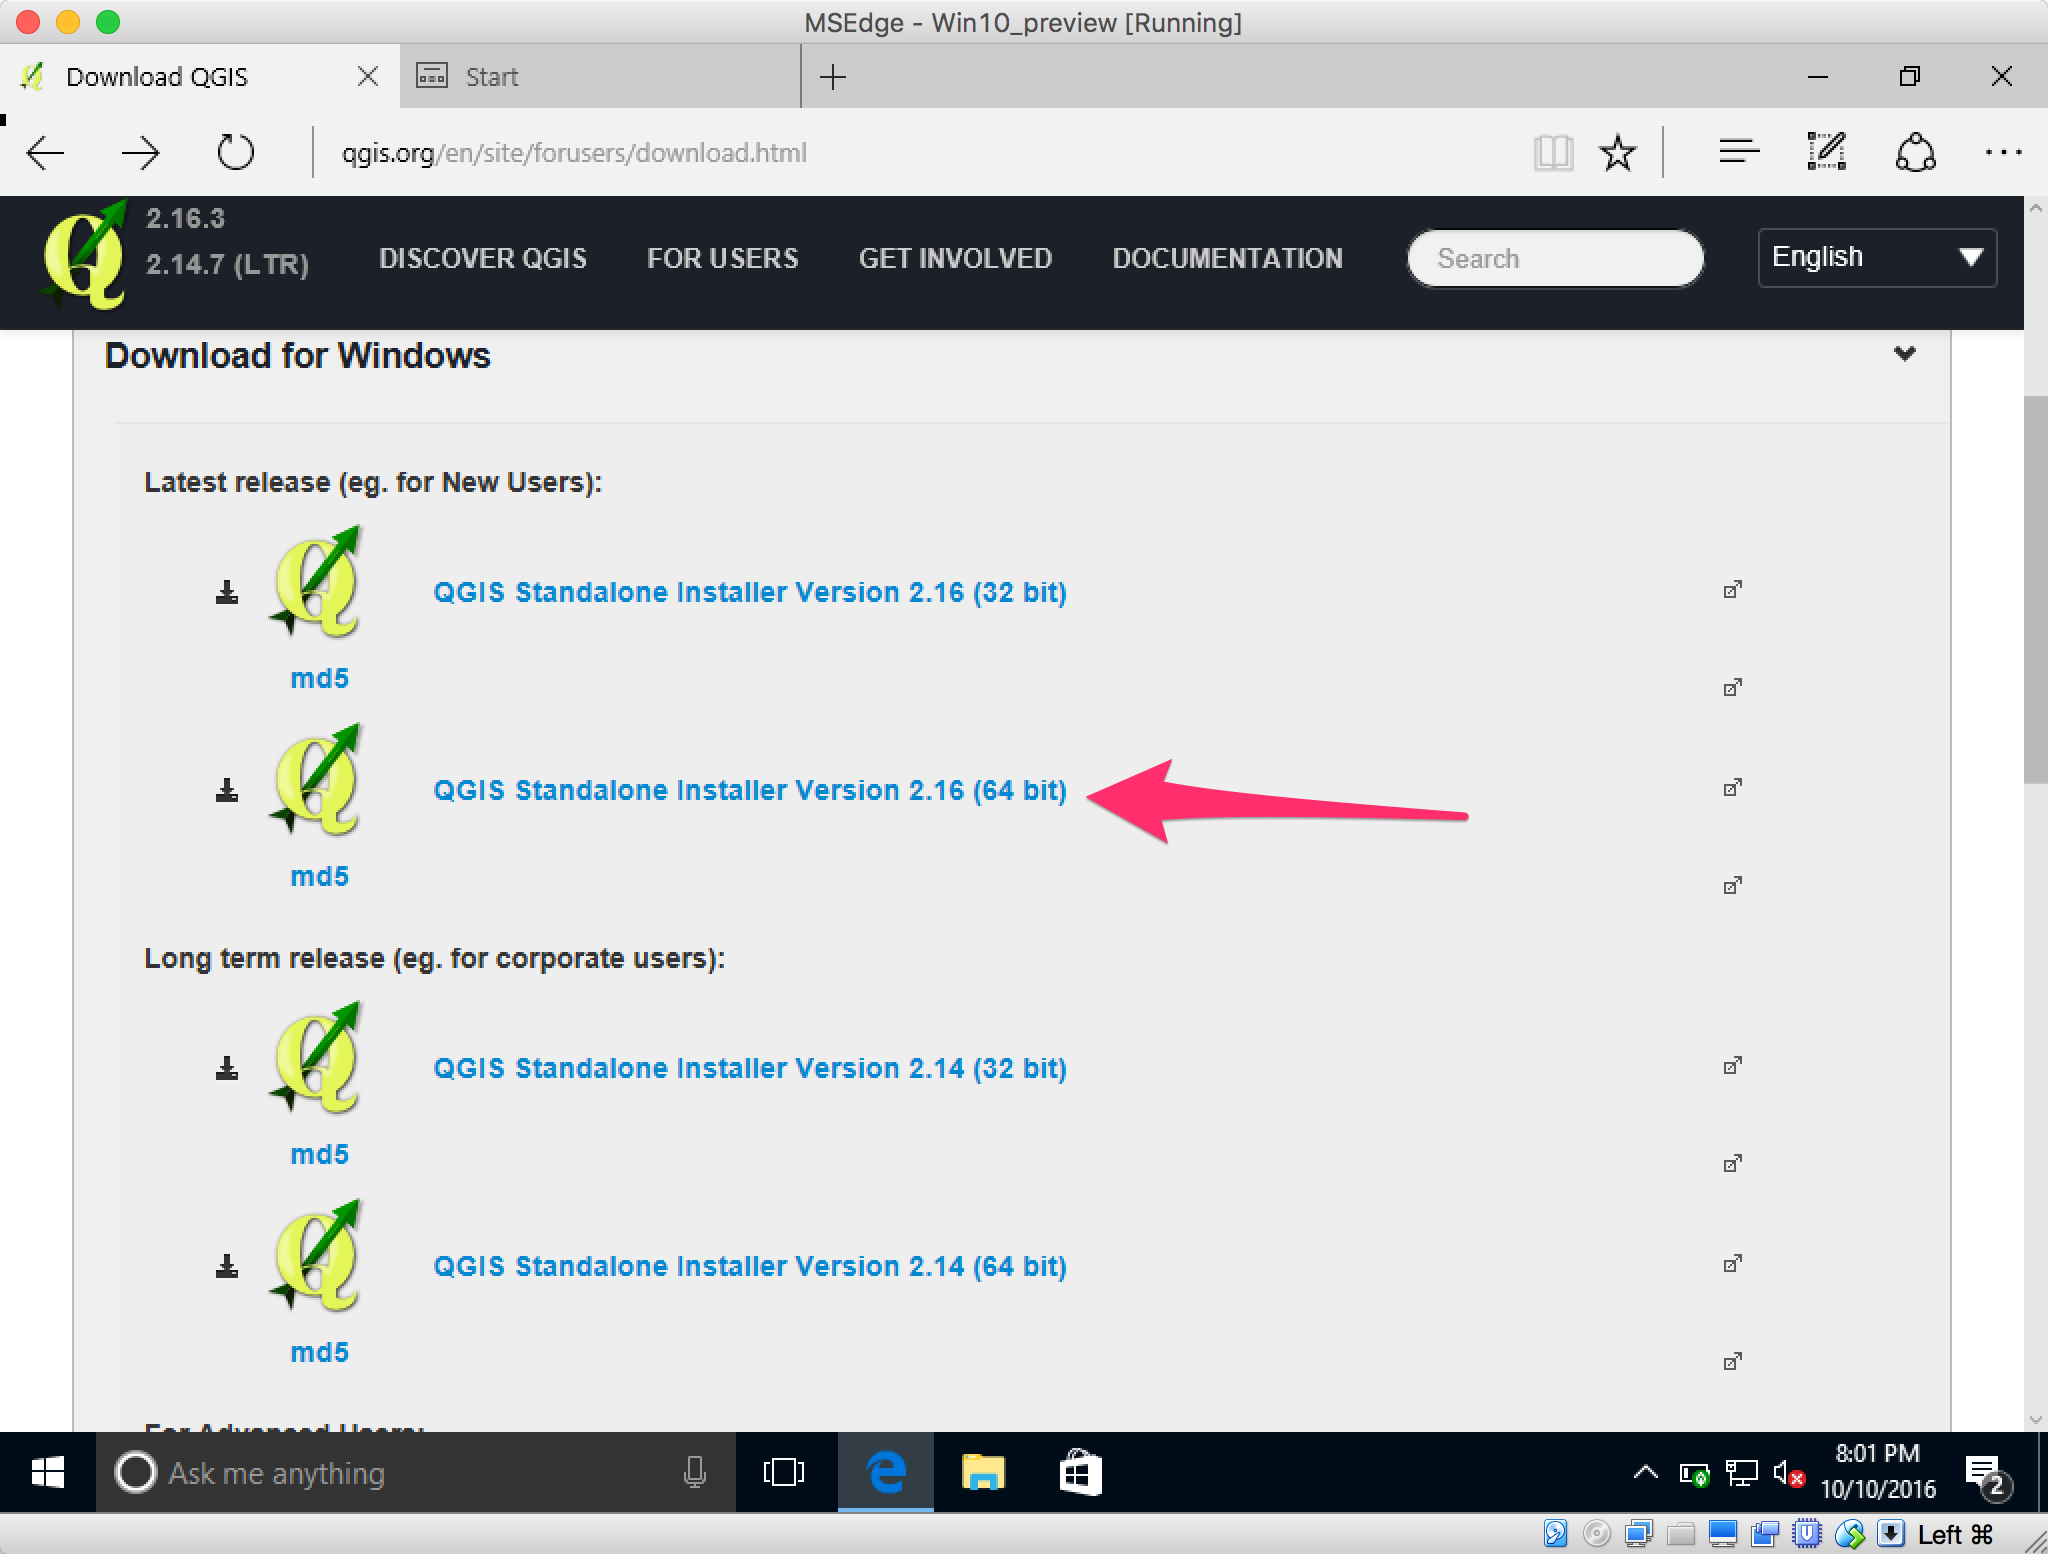
Task: Open md5 link under 2.16 32 bit installer
Action: click(319, 678)
